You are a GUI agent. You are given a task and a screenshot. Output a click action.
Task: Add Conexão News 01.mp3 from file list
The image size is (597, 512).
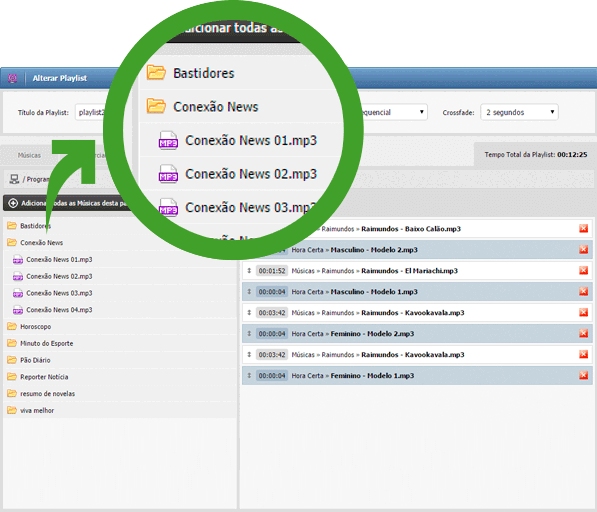[59, 260]
